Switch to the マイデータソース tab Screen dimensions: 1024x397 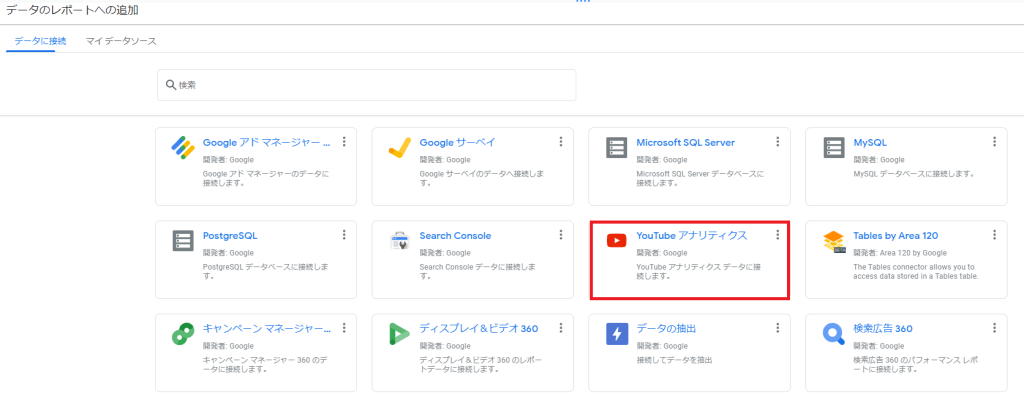pyautogui.click(x=121, y=40)
